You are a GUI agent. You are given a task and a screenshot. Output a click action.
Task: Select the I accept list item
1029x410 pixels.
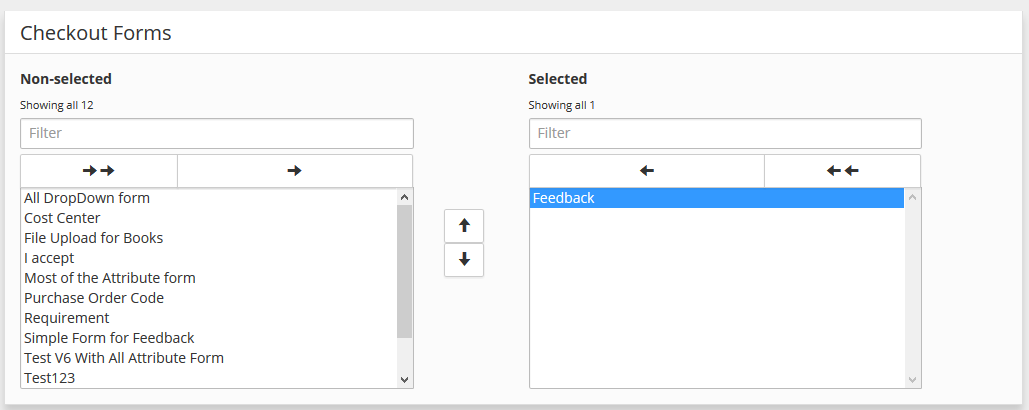49,258
